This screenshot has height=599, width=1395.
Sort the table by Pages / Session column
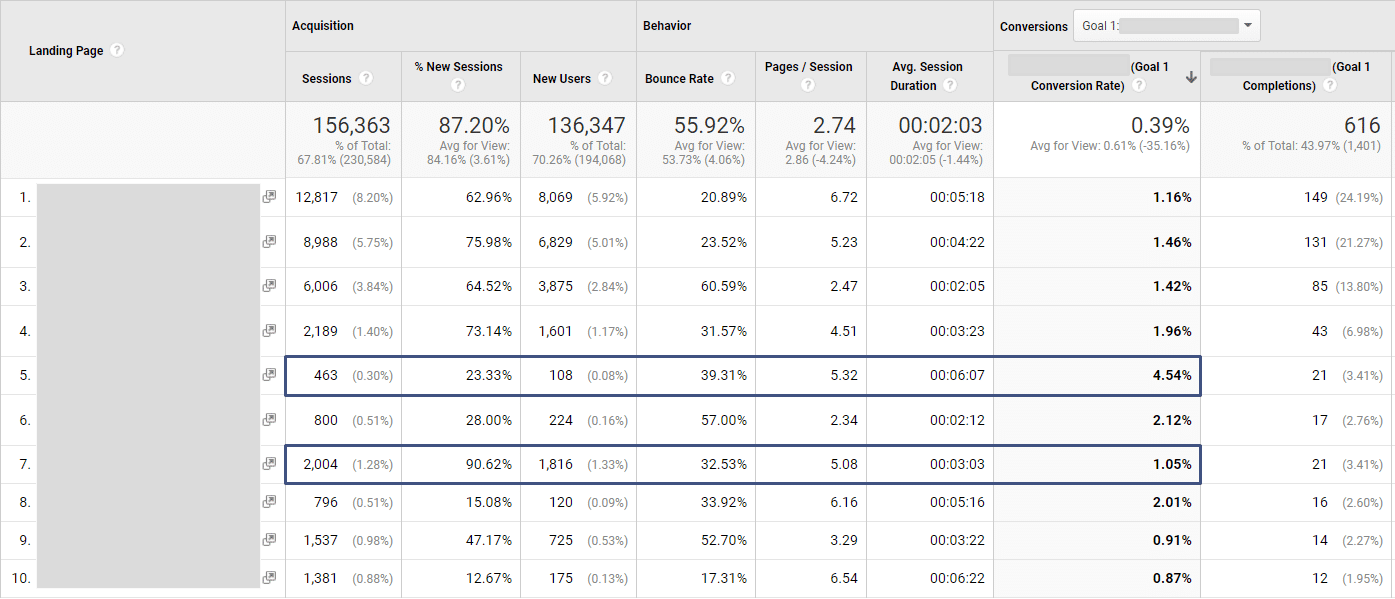(x=810, y=65)
